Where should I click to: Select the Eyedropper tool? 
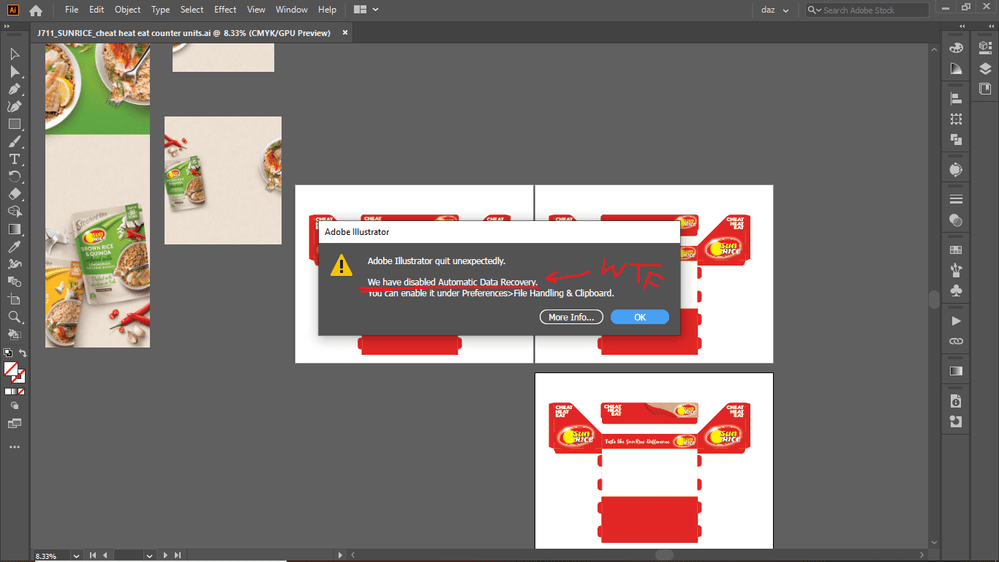click(x=15, y=247)
